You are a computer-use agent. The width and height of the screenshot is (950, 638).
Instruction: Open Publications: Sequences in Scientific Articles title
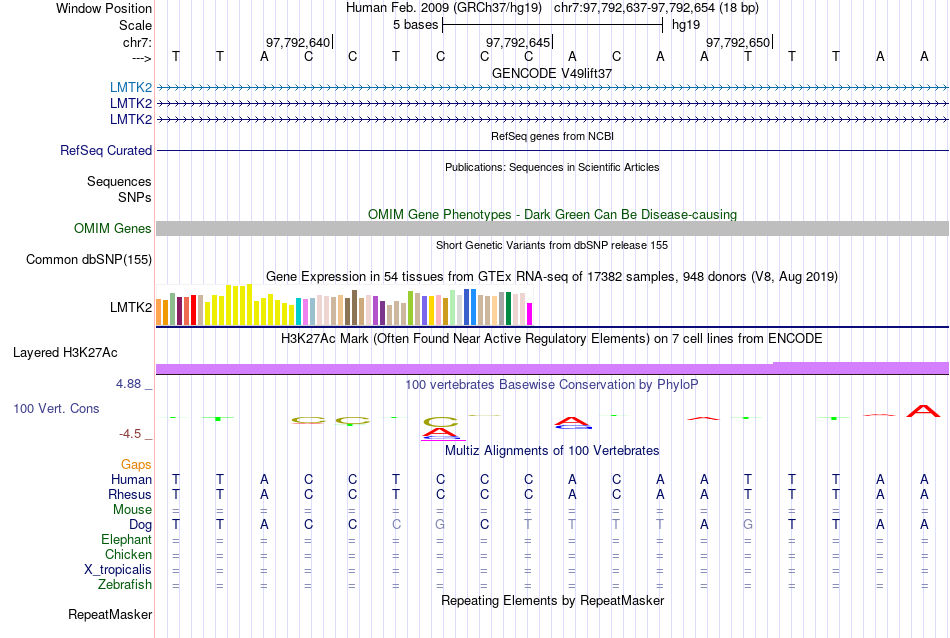tap(552, 167)
